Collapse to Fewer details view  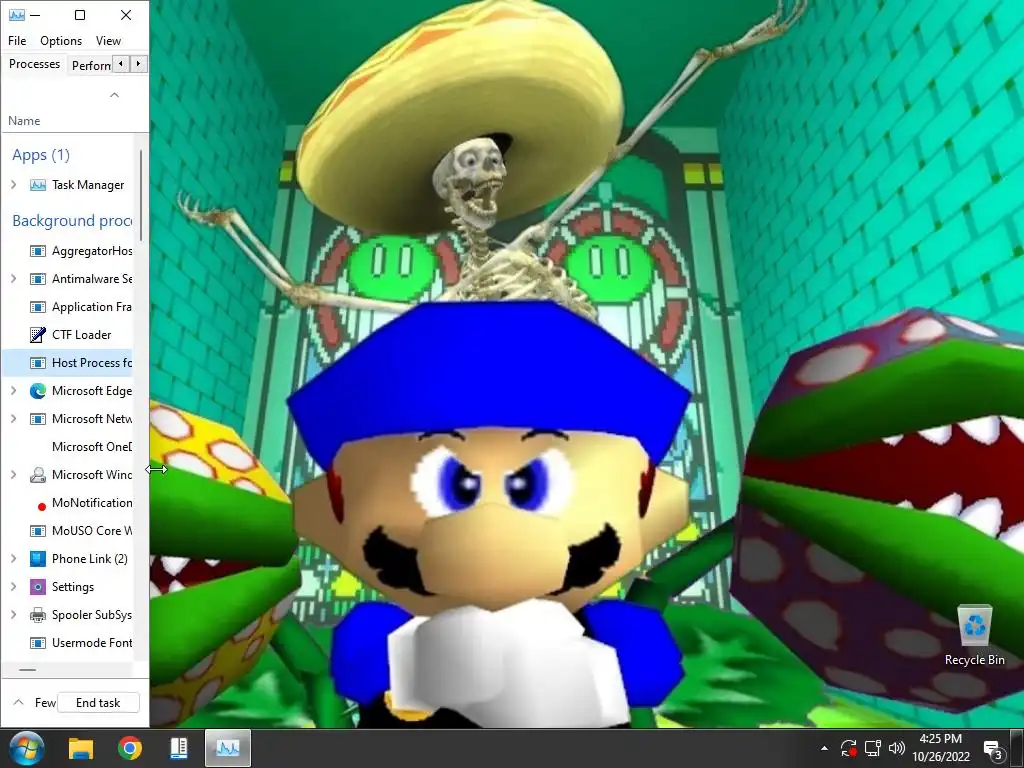point(34,703)
